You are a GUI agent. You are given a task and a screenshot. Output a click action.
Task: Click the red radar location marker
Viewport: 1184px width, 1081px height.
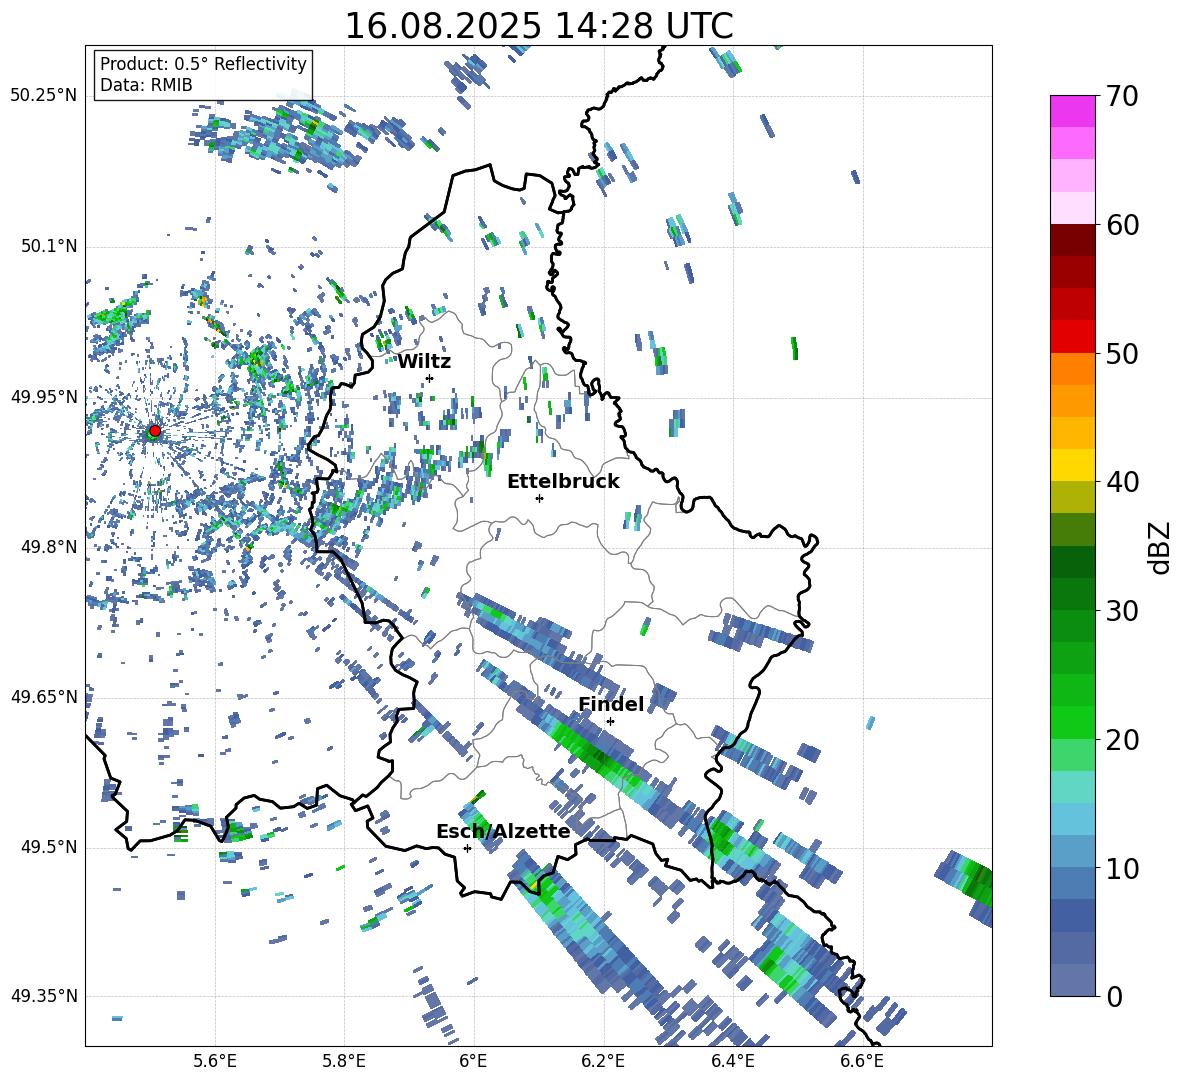[x=155, y=431]
